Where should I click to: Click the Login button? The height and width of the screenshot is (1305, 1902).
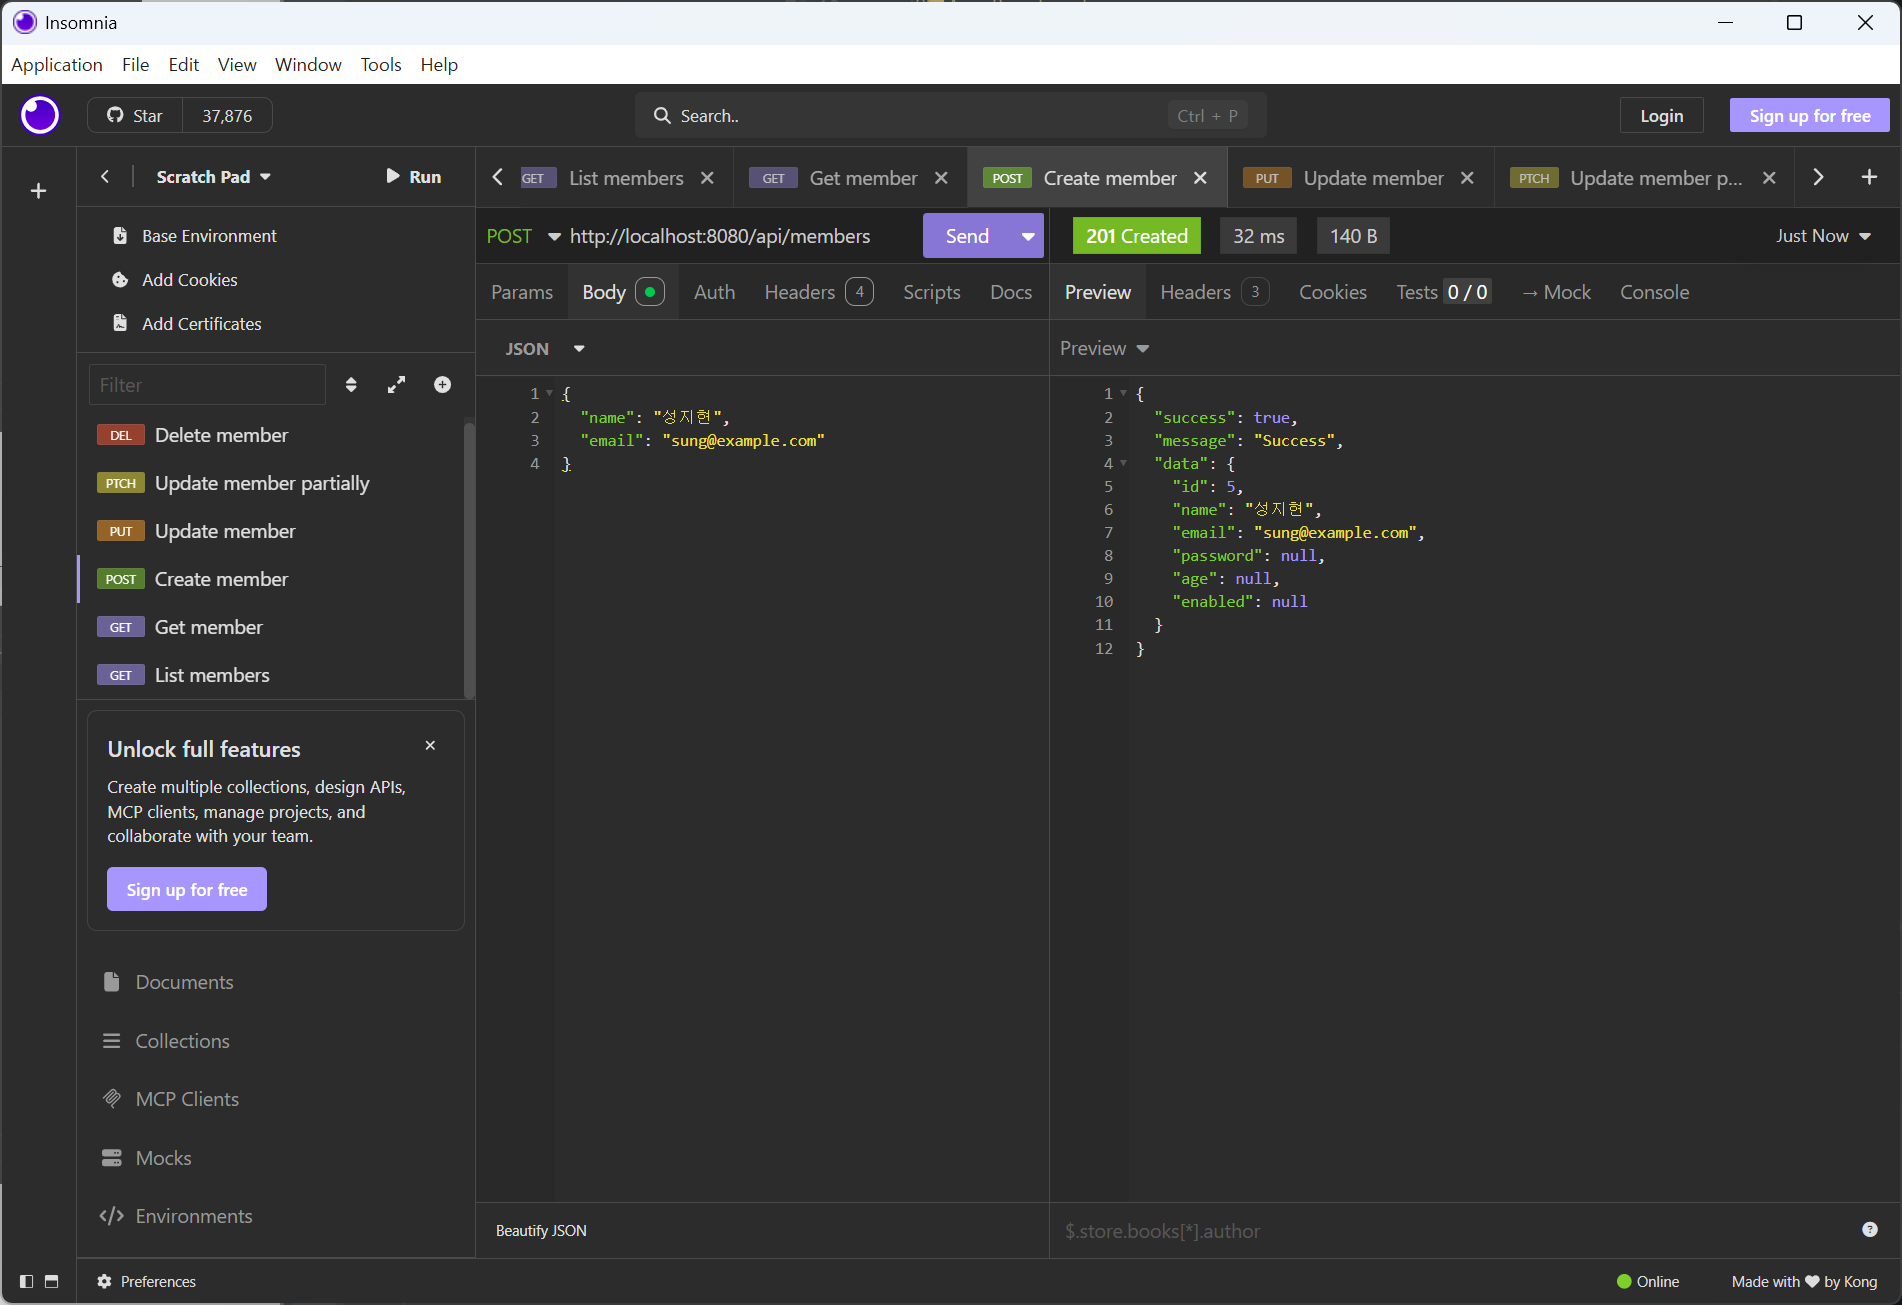pos(1661,116)
